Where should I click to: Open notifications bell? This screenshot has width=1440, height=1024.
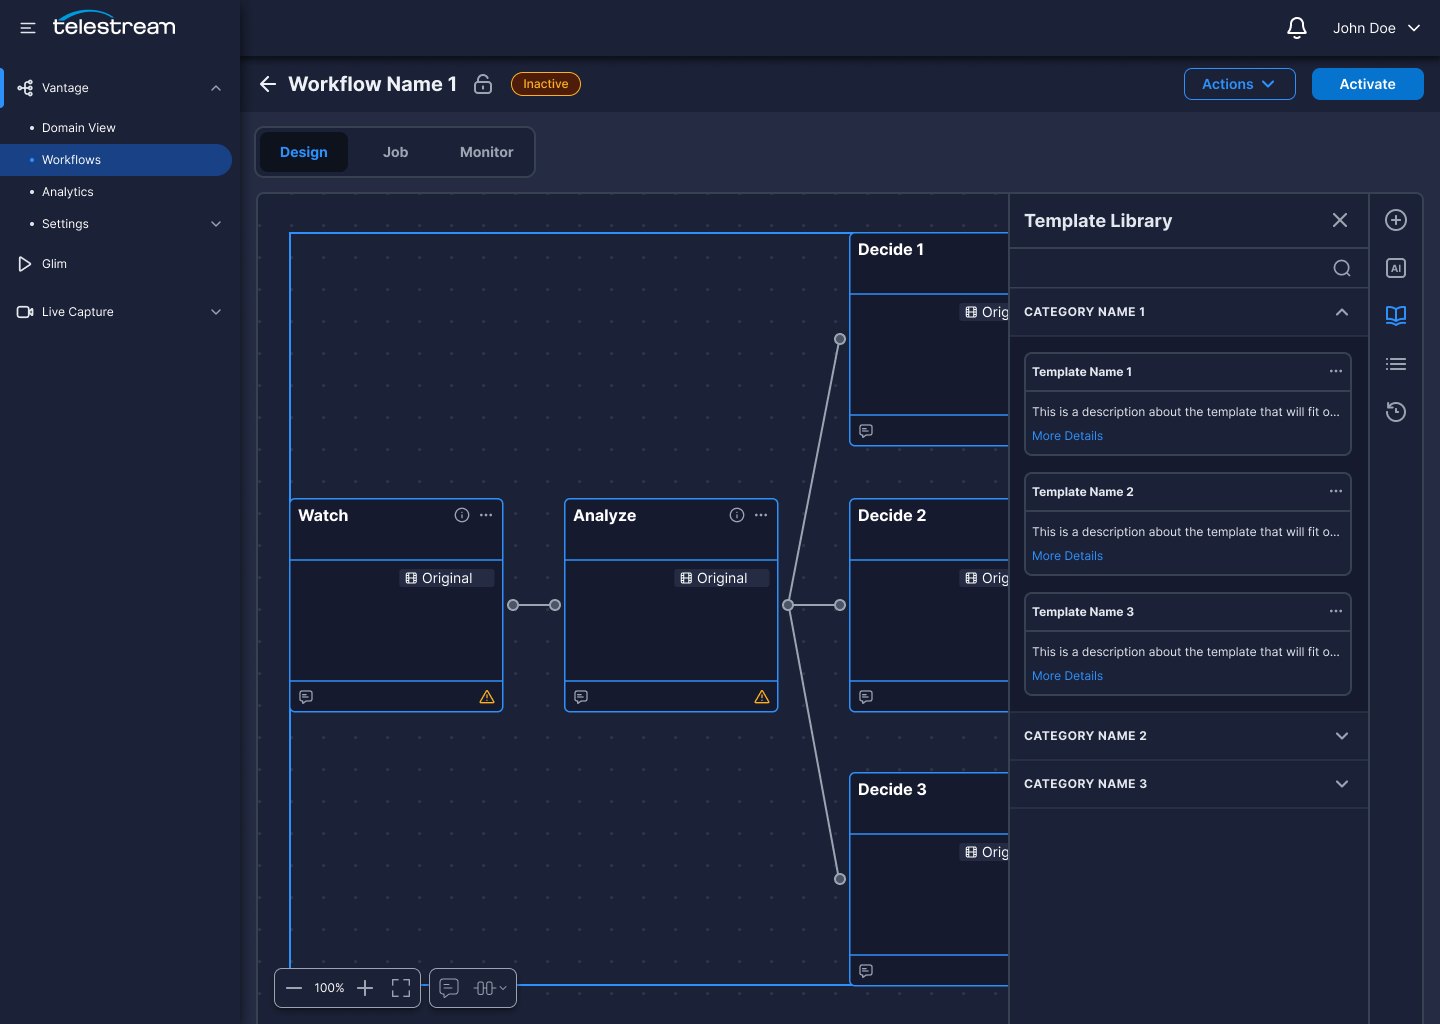click(x=1296, y=28)
